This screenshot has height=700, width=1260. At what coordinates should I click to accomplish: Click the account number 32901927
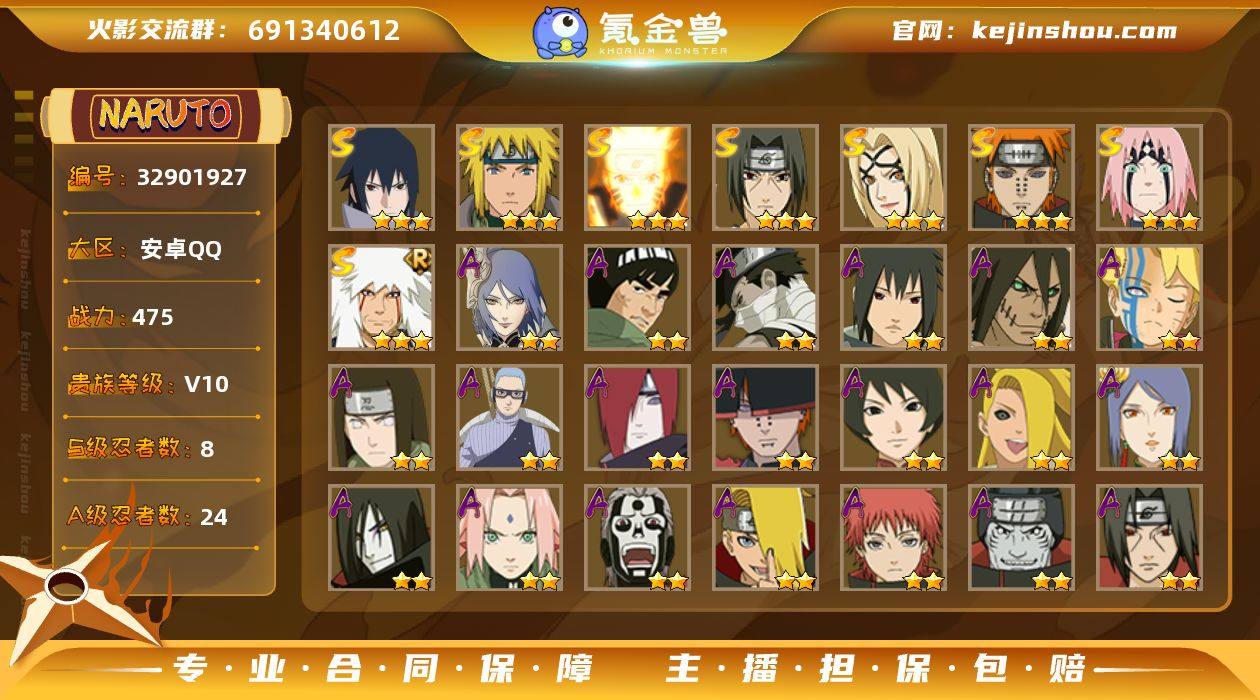click(x=192, y=178)
